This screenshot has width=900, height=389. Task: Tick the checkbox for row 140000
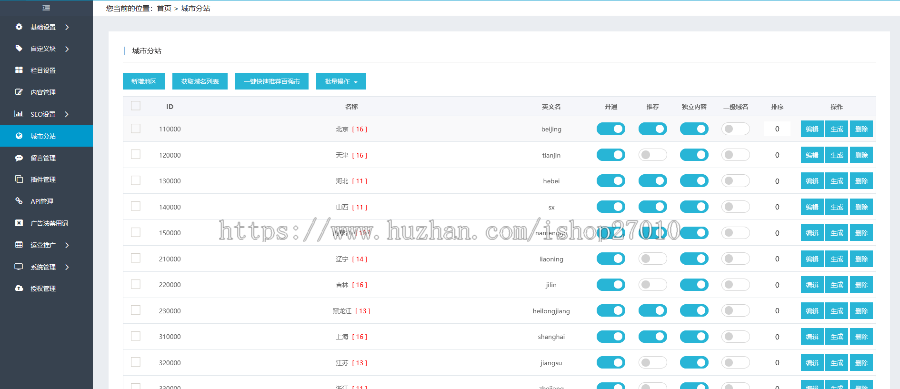[x=135, y=206]
